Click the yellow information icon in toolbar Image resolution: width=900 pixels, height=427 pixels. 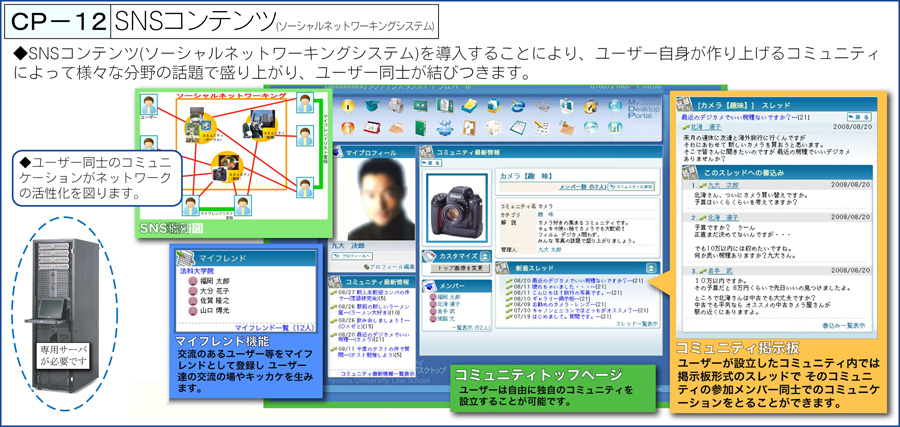[x=348, y=106]
